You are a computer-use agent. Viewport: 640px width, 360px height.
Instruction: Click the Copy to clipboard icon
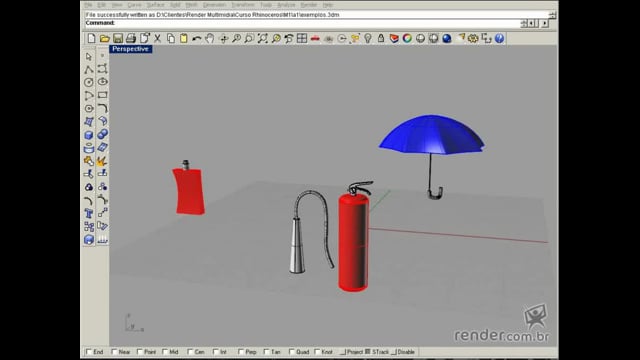pyautogui.click(x=171, y=38)
